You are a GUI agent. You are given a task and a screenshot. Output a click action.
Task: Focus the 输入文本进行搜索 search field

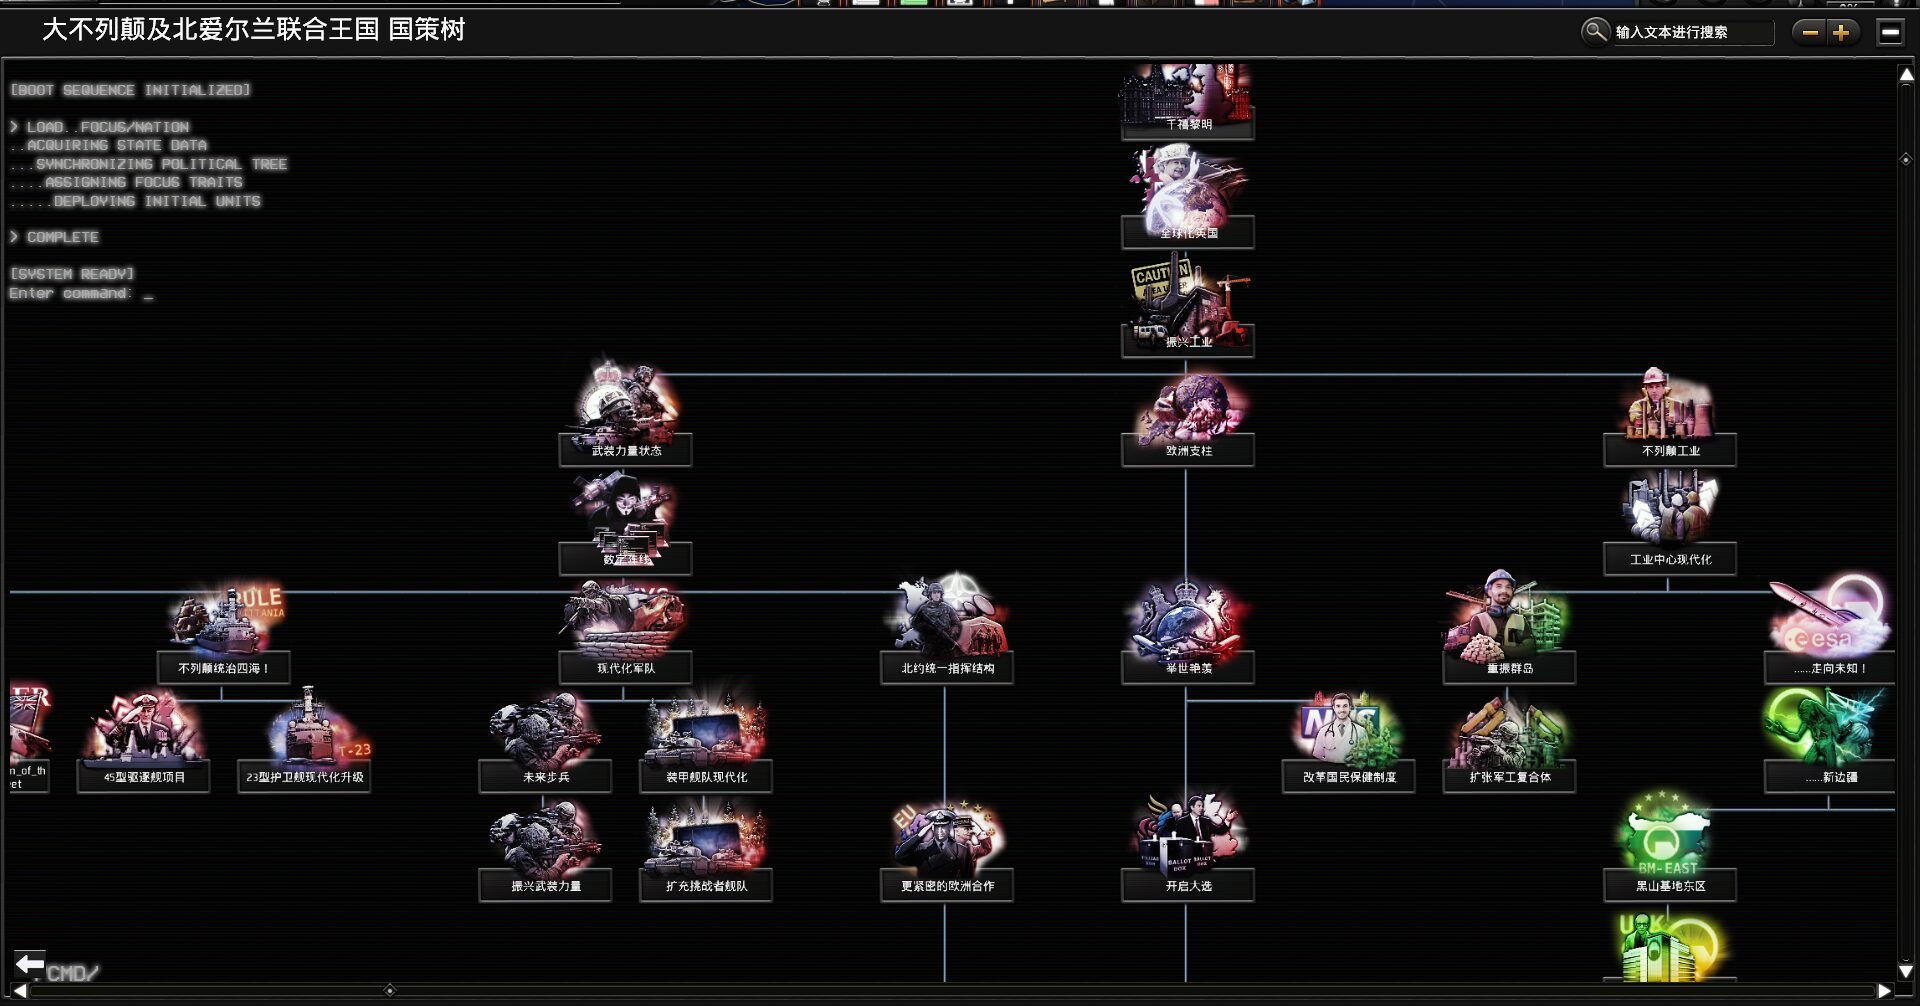point(1692,32)
